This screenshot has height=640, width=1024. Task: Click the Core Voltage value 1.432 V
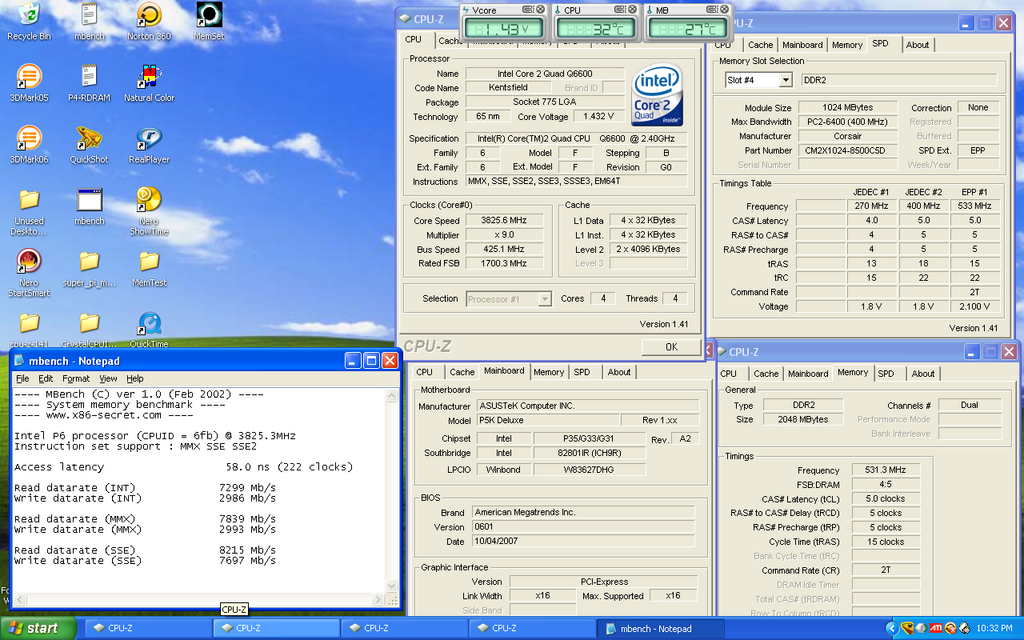tap(598, 116)
